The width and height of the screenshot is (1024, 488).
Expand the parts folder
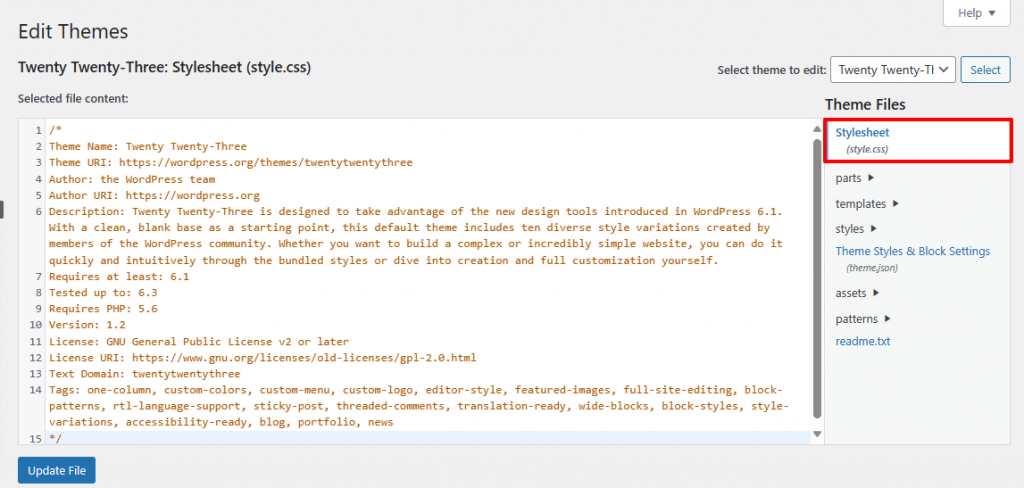(855, 178)
